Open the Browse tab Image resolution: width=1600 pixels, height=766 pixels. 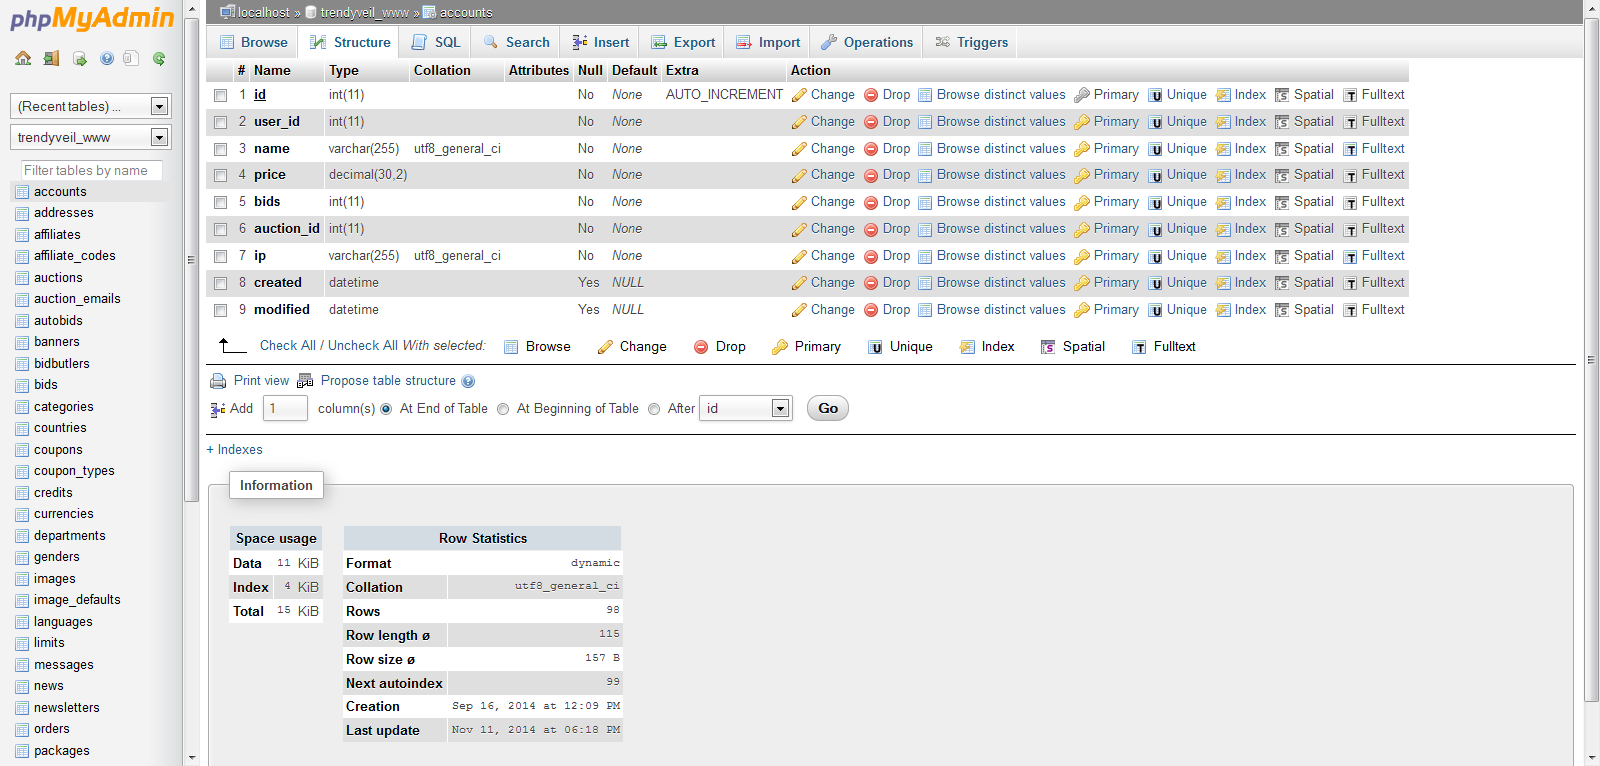tap(253, 42)
